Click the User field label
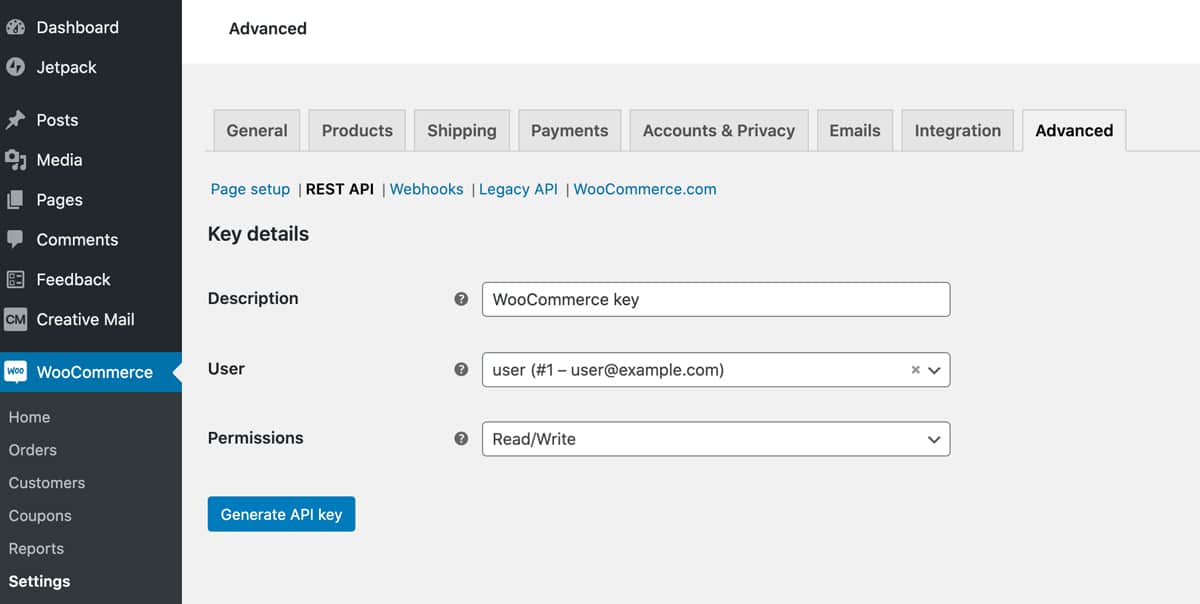The width and height of the screenshot is (1200, 604). 226,368
